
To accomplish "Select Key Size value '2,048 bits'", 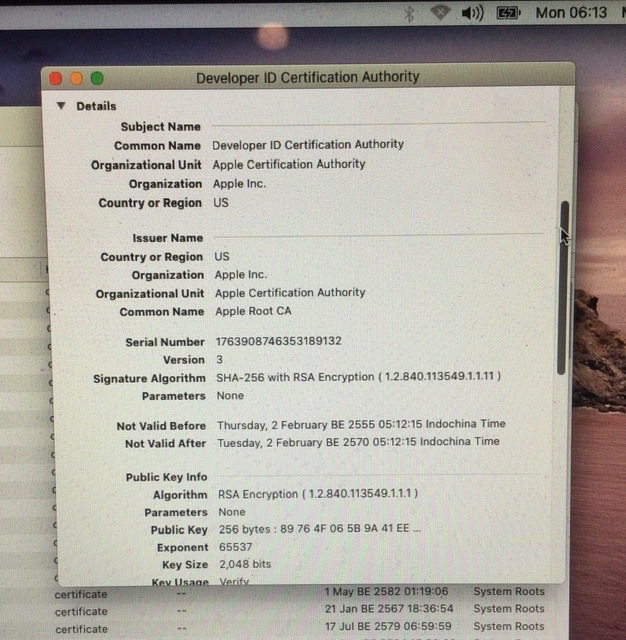I will pos(245,564).
